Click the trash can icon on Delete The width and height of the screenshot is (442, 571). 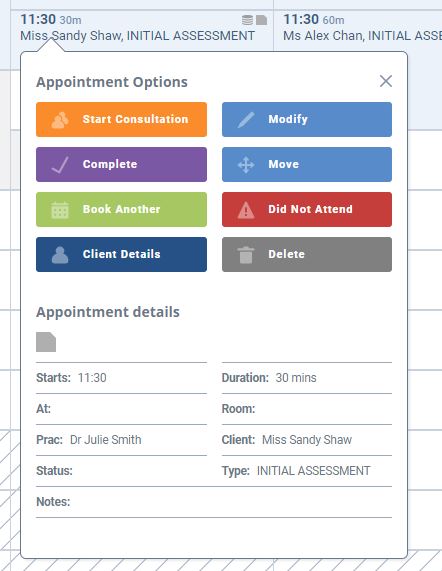click(246, 255)
